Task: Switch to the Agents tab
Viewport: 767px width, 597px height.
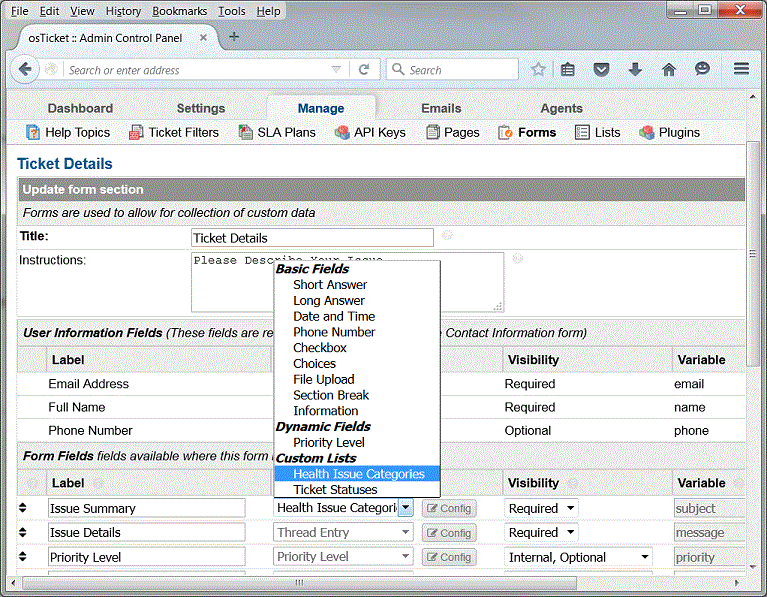Action: [562, 108]
